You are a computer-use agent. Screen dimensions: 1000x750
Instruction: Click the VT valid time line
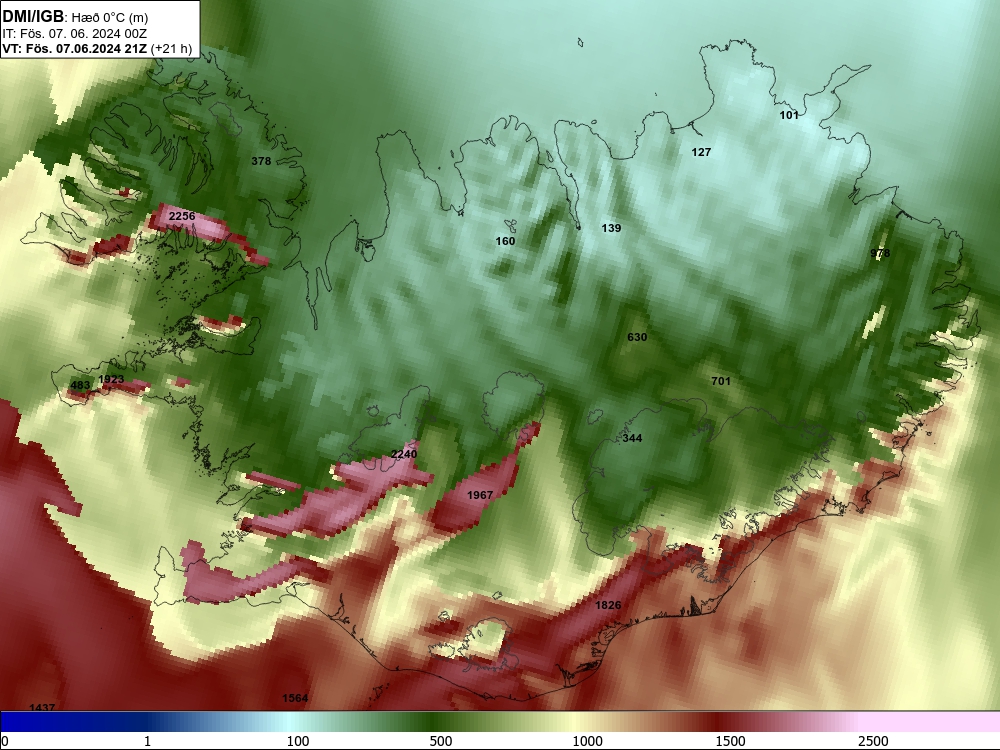(x=98, y=48)
